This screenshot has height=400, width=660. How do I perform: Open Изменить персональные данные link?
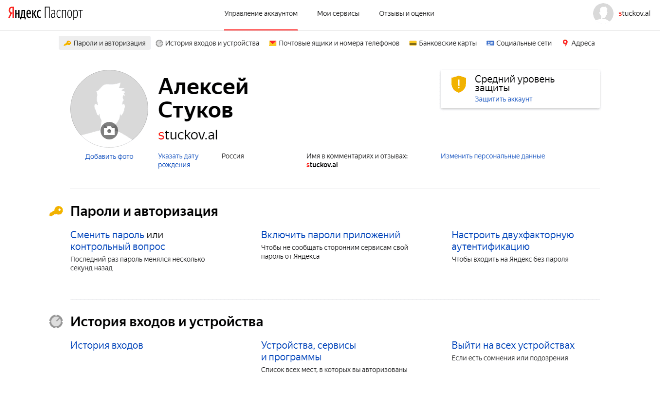point(492,156)
